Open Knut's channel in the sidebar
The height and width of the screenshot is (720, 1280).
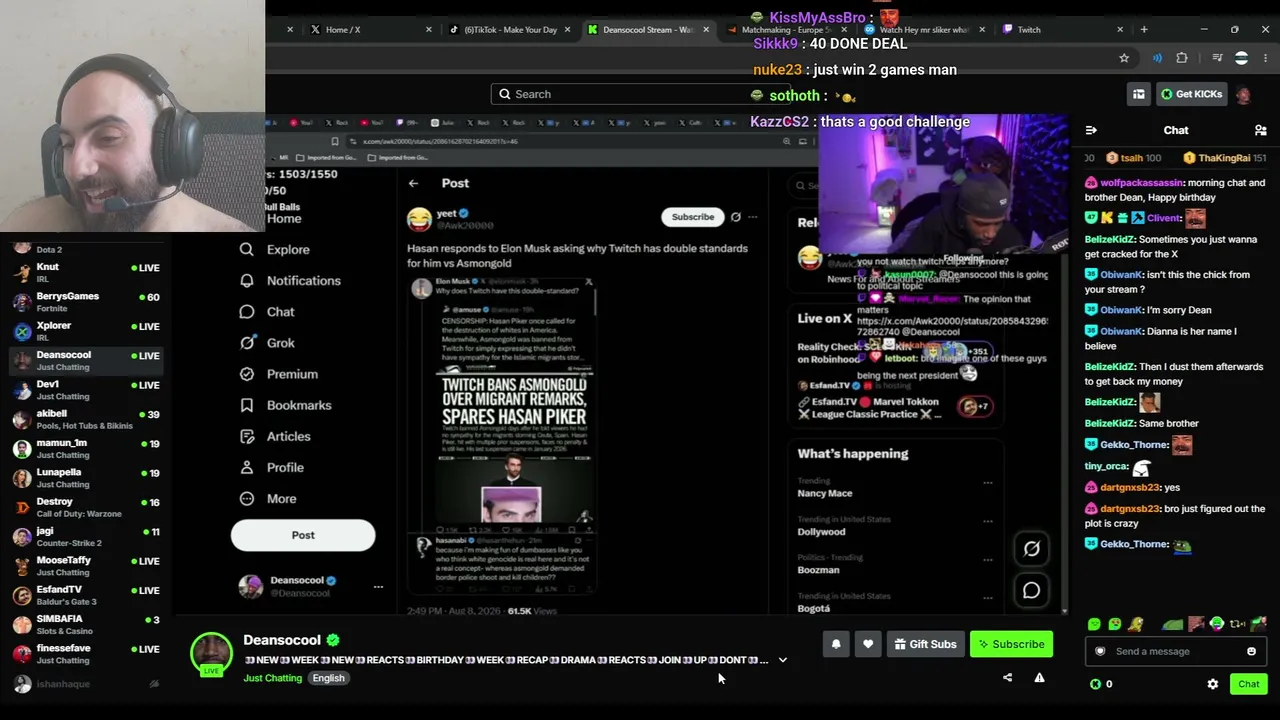(85, 272)
